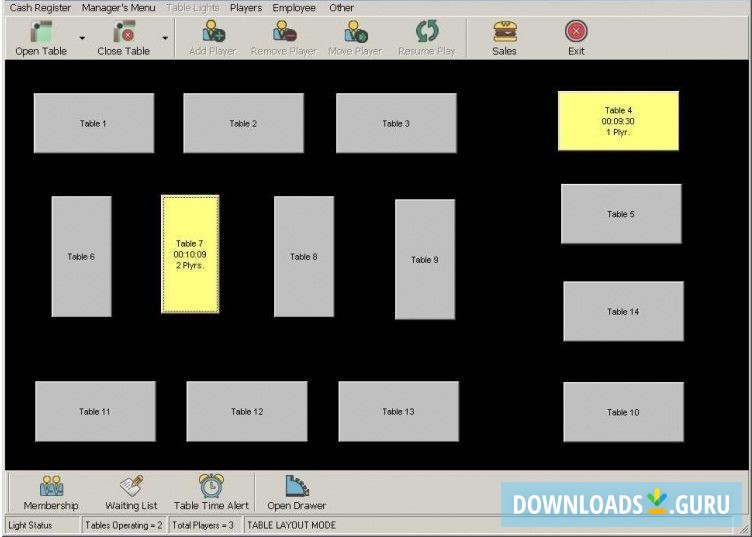Open the Players menu
The image size is (752, 537).
(x=246, y=8)
